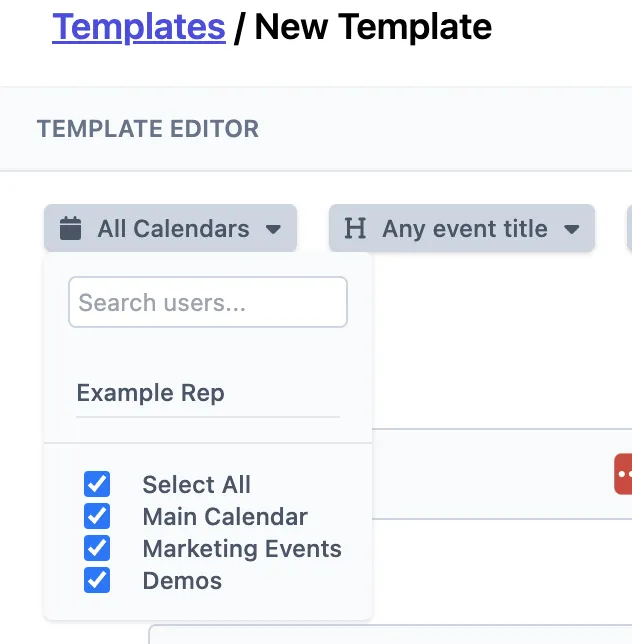The width and height of the screenshot is (632, 644).
Task: Click the red ellipsis icon button
Action: click(x=624, y=473)
